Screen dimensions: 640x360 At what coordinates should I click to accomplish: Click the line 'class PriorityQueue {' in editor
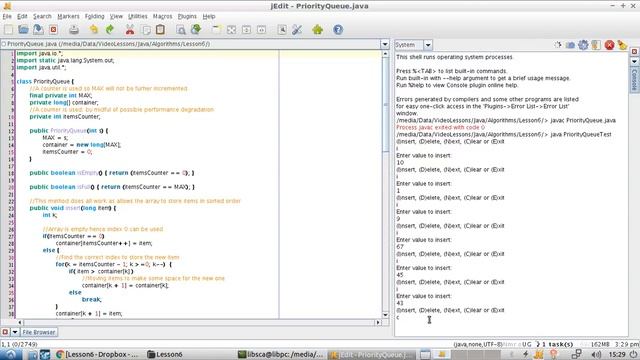[x=45, y=81]
